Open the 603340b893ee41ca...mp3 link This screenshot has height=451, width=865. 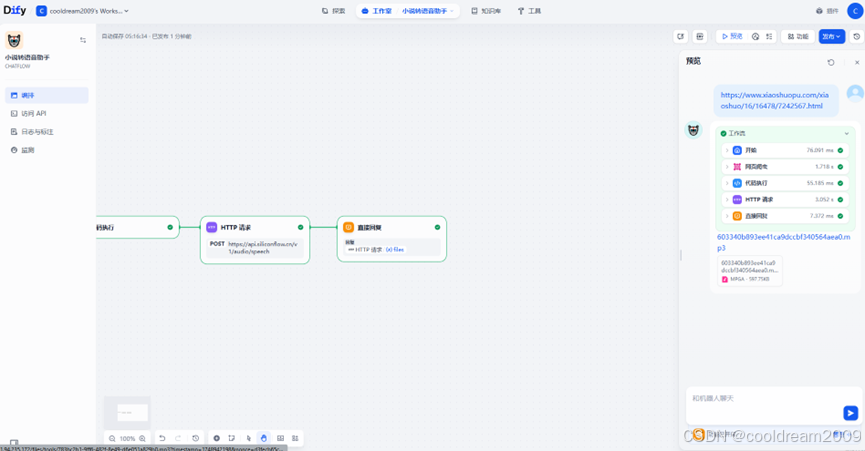783,243
